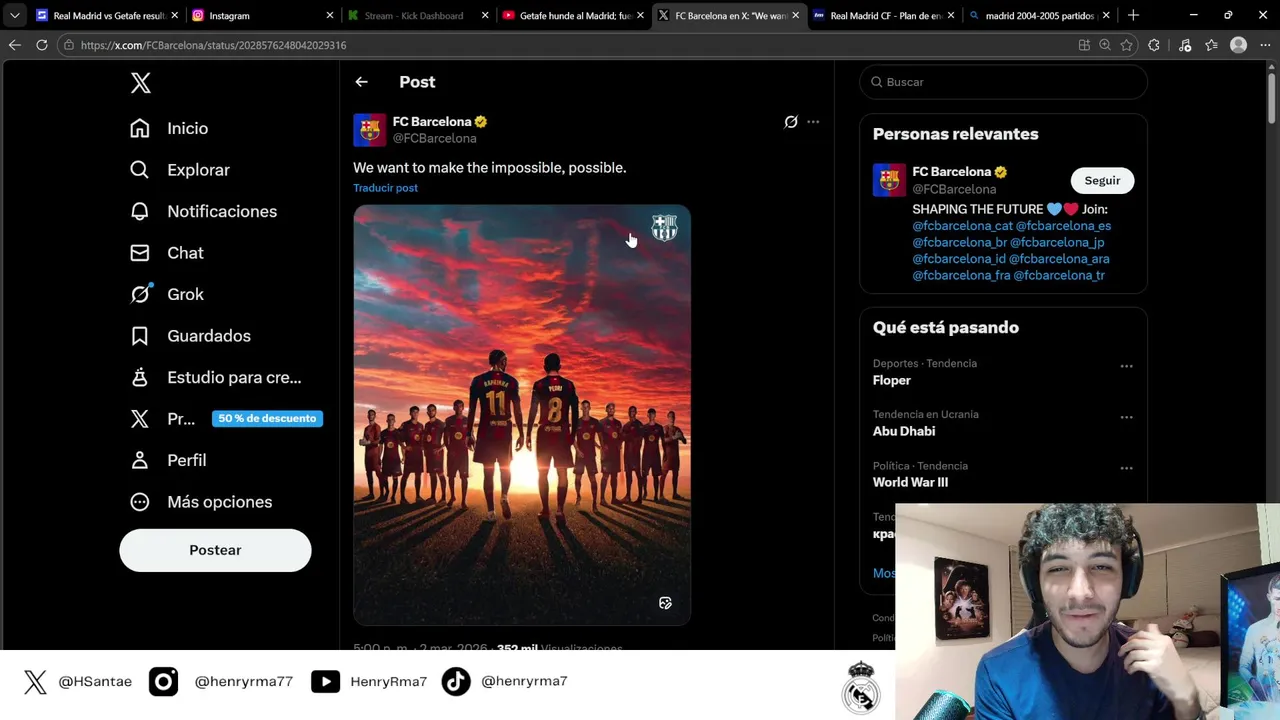1280x720 pixels.
Task: Open more options for World War III trend
Action: 1126,468
